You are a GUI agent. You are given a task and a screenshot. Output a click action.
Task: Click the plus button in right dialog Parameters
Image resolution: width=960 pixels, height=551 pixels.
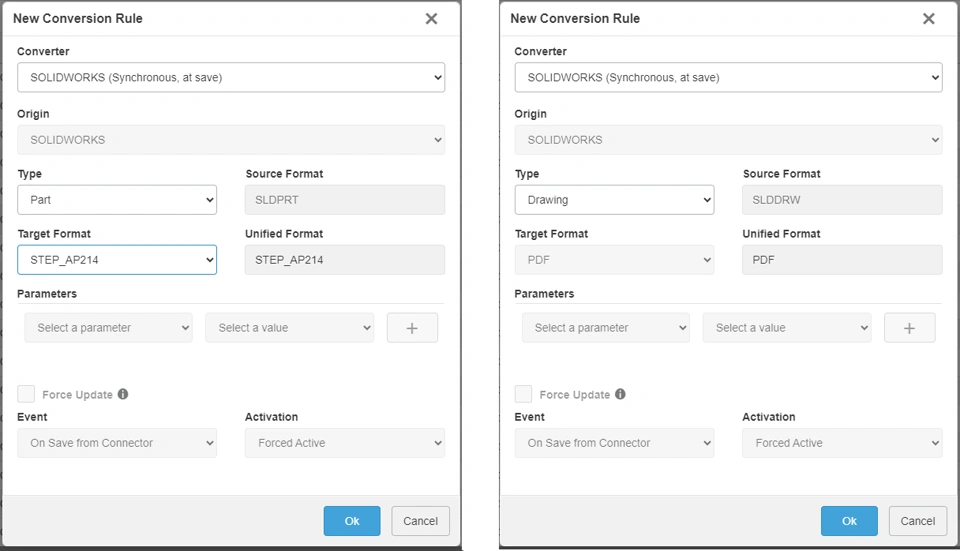pos(909,328)
